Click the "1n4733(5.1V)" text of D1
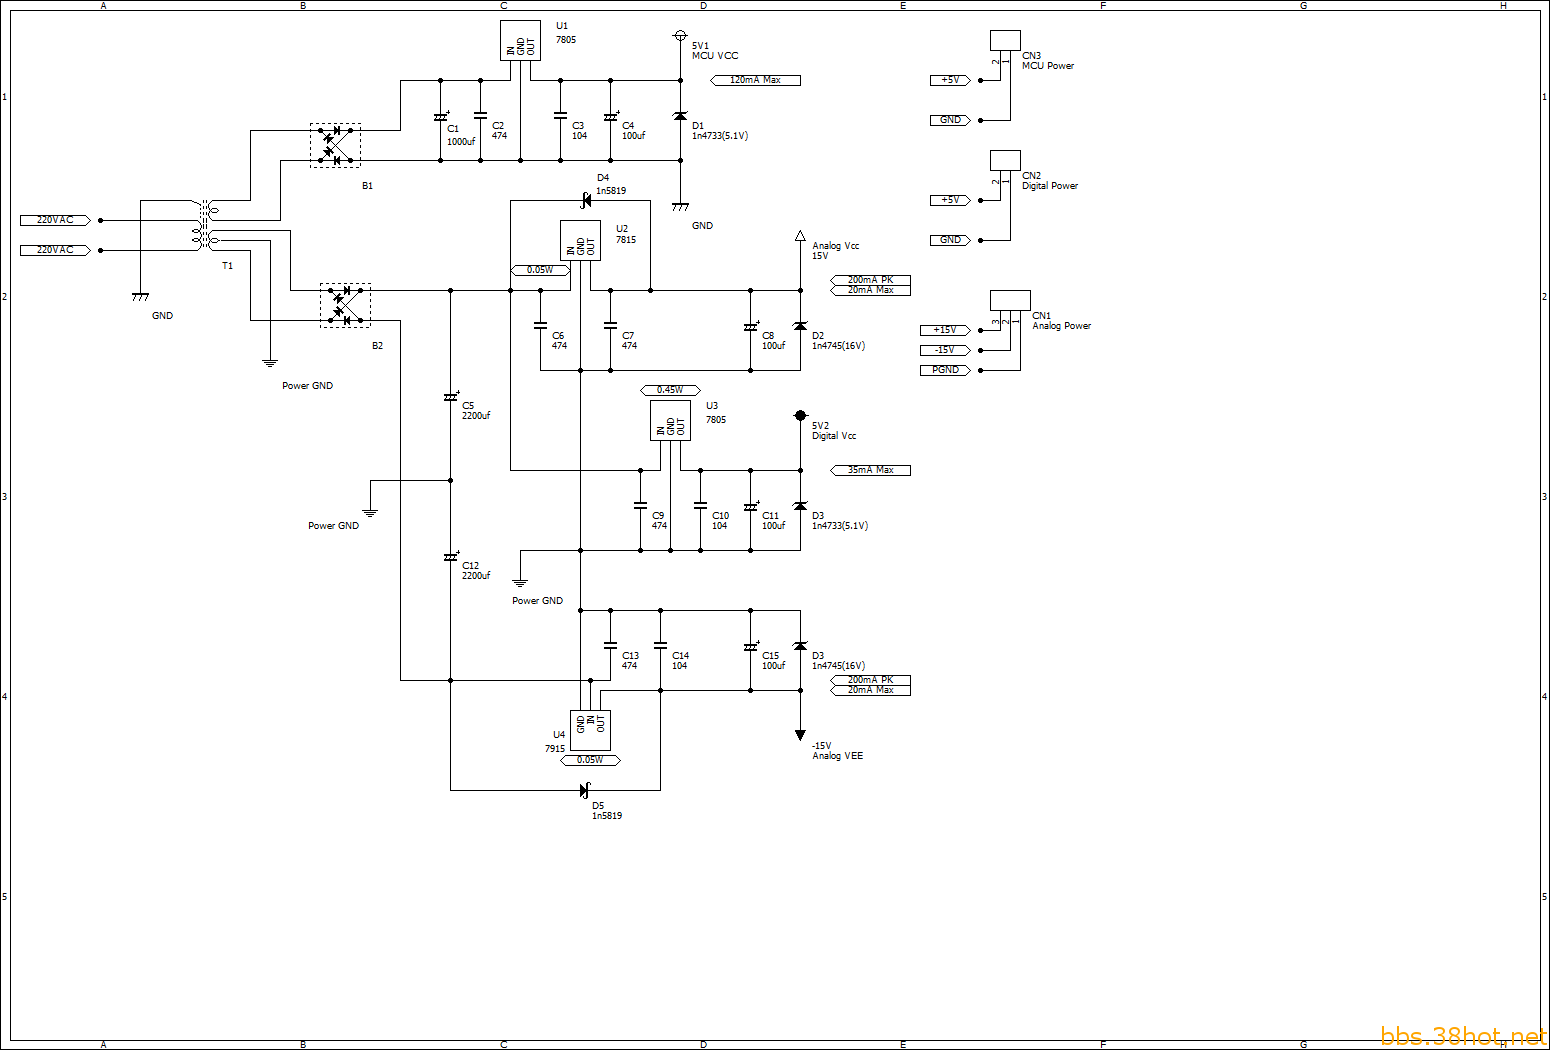 point(720,136)
